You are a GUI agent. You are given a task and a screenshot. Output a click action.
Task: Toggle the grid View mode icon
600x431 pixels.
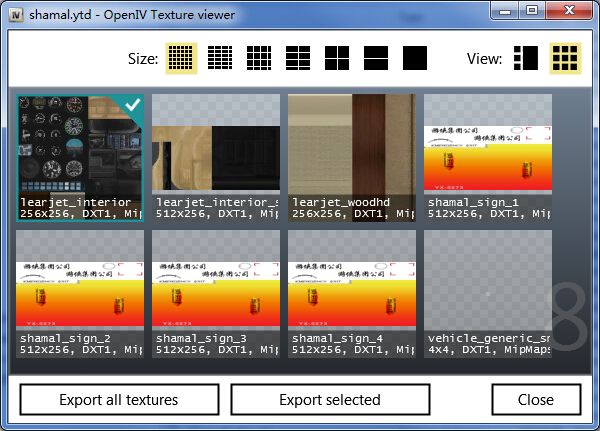tap(565, 58)
